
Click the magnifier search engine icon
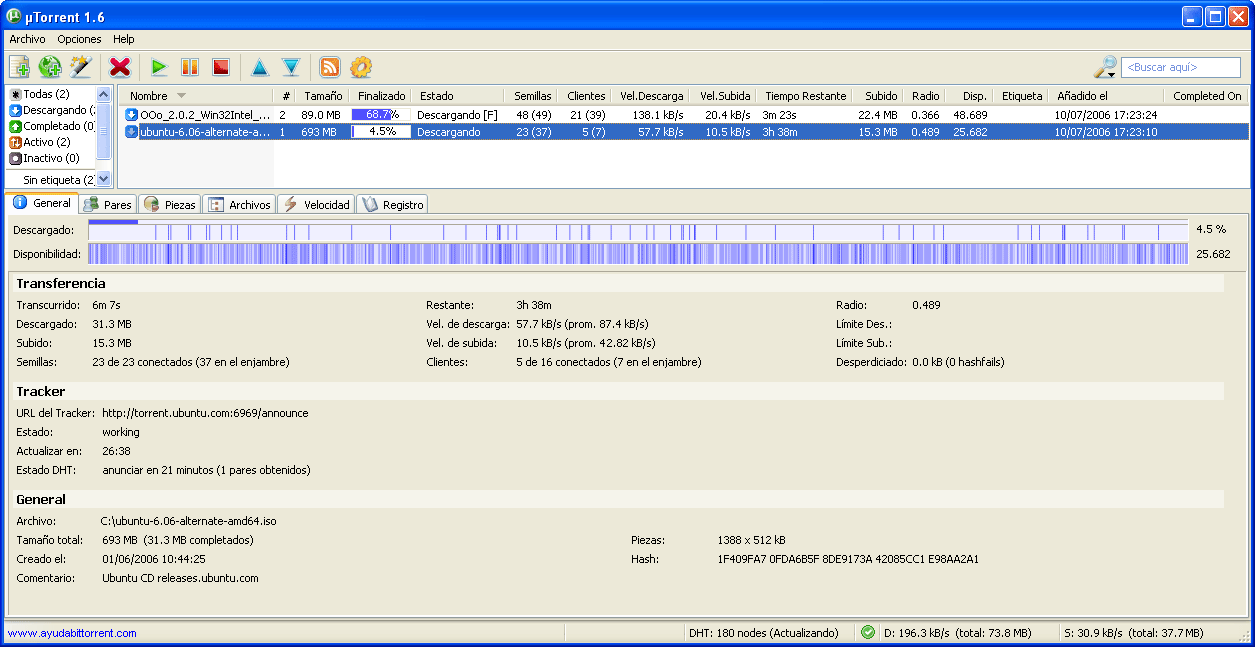tap(1105, 67)
